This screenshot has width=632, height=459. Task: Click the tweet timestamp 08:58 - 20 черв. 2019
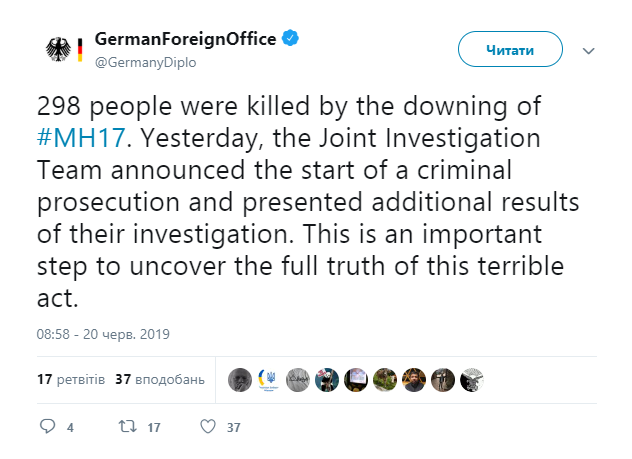[96, 331]
